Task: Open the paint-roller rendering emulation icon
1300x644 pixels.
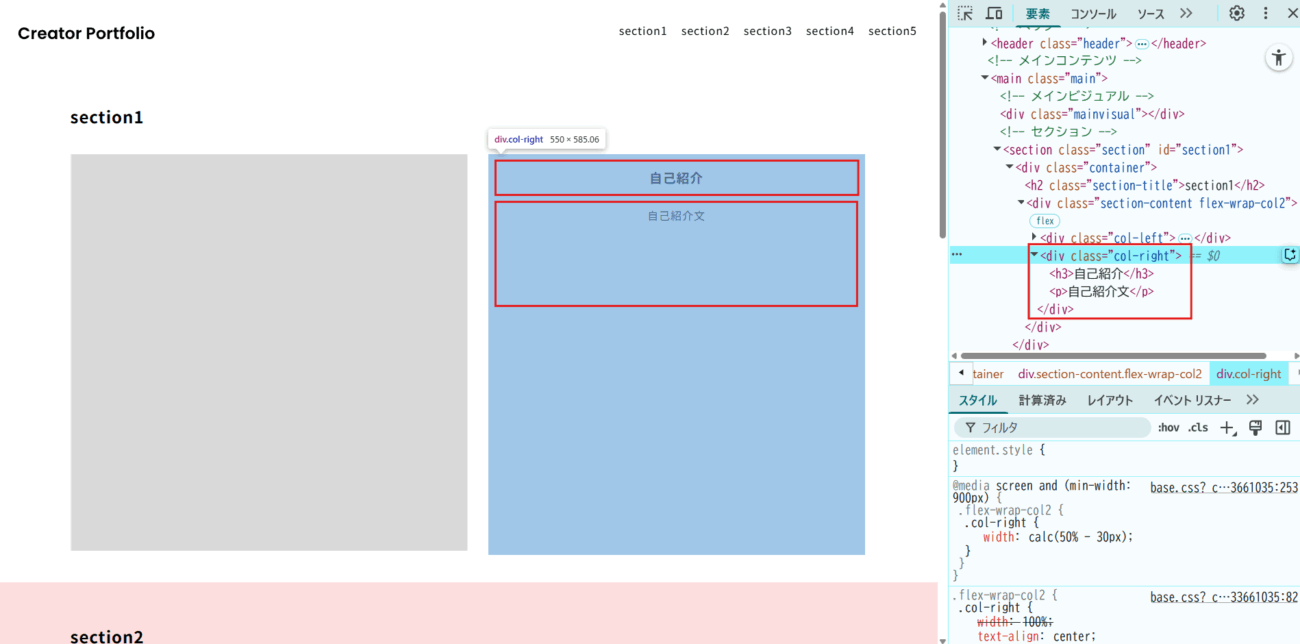Action: coord(1256,428)
